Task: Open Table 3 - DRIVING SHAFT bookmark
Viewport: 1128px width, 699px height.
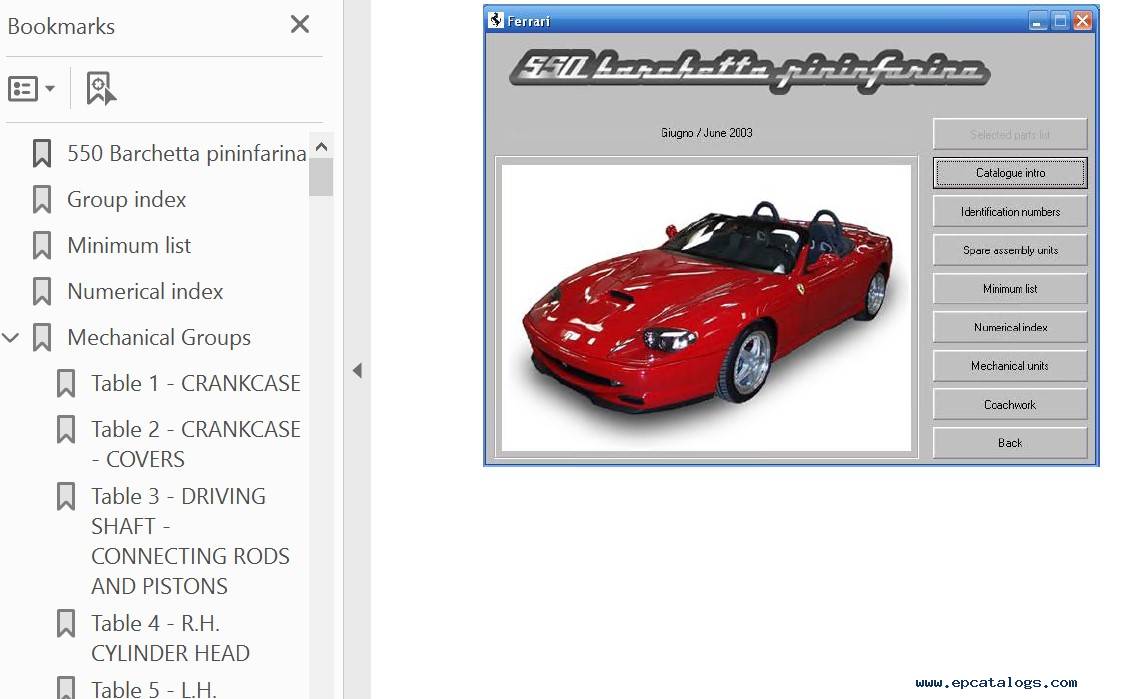Action: coord(190,541)
